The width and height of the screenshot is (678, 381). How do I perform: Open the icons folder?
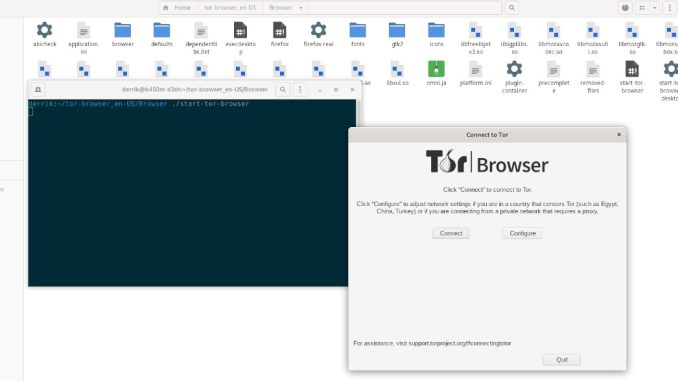point(436,34)
